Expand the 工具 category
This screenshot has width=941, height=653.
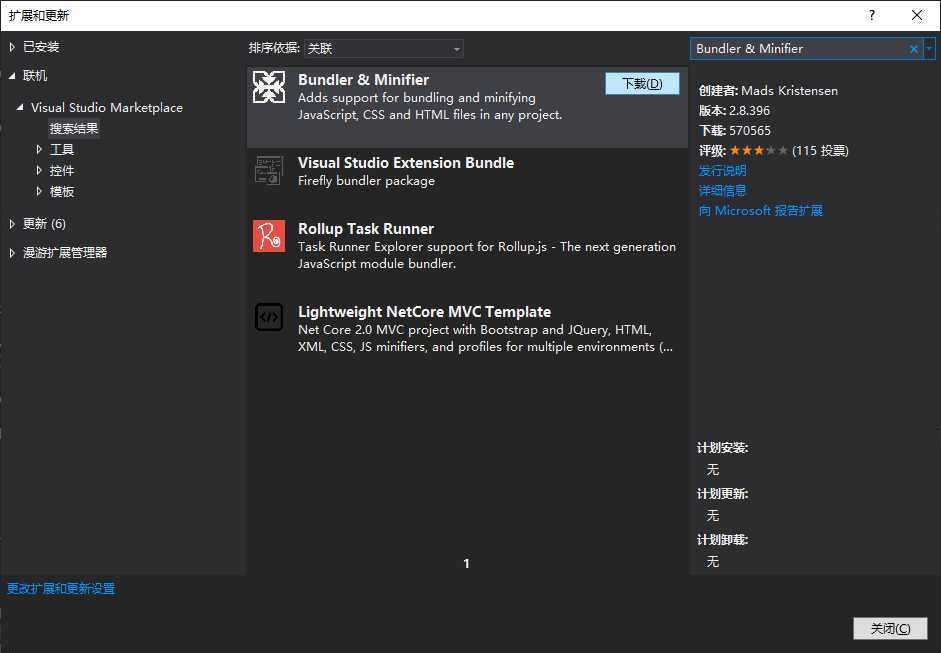pos(39,149)
